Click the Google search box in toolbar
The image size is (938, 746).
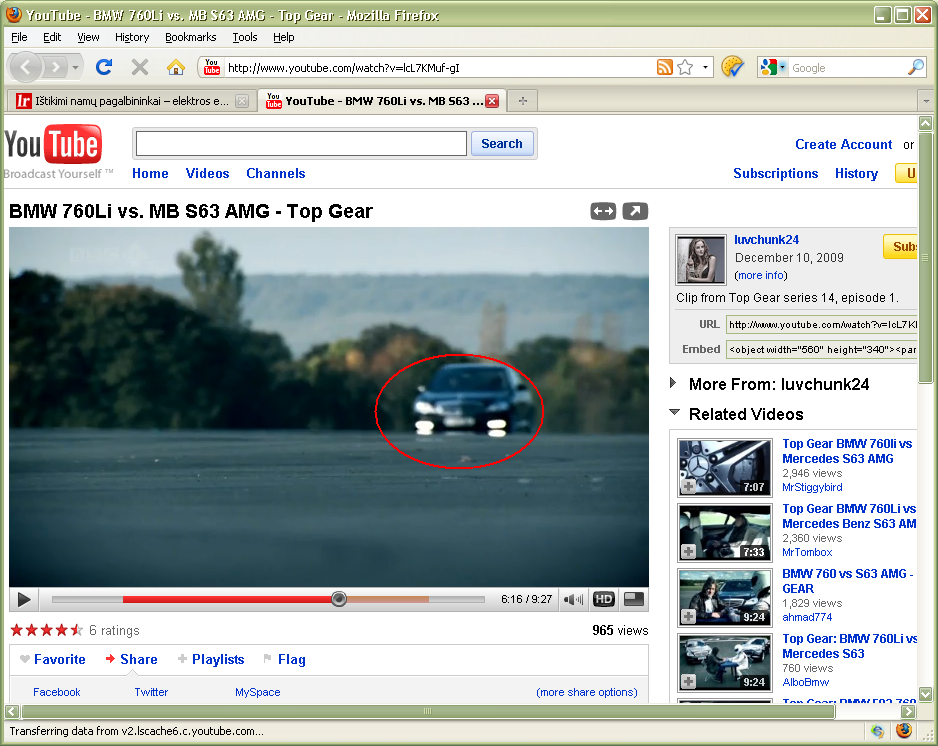pos(848,68)
